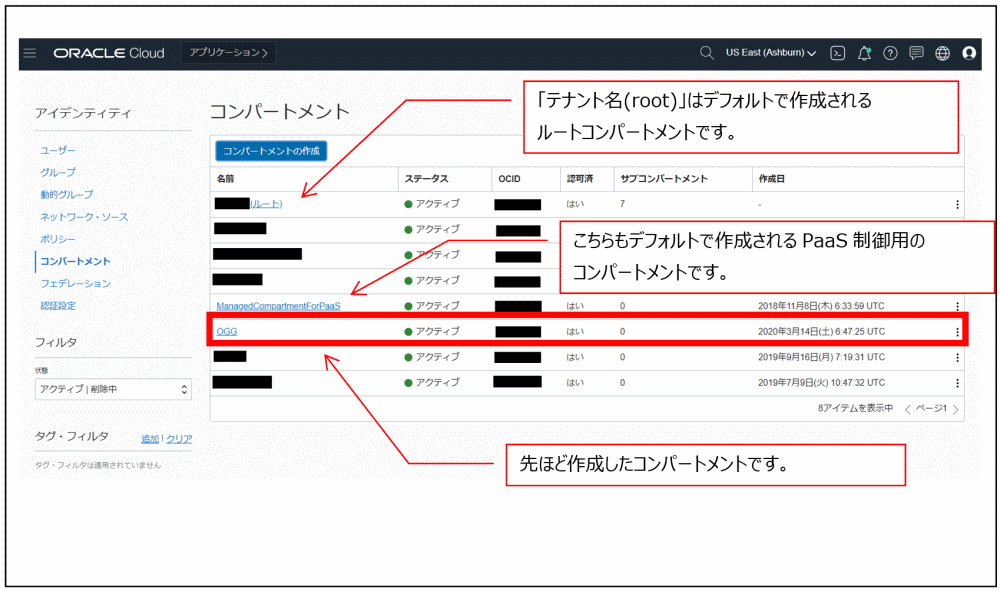
Task: Click the クリア tag filter link
Action: 179,439
